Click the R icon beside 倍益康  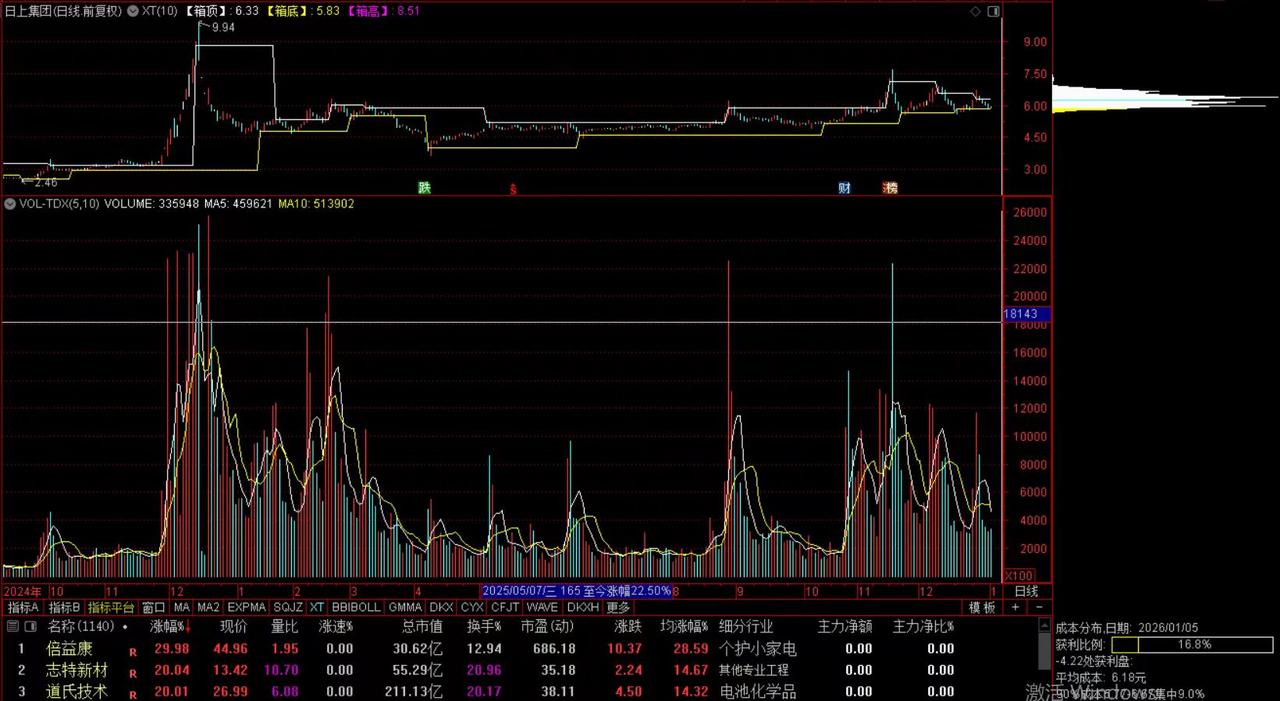132,651
